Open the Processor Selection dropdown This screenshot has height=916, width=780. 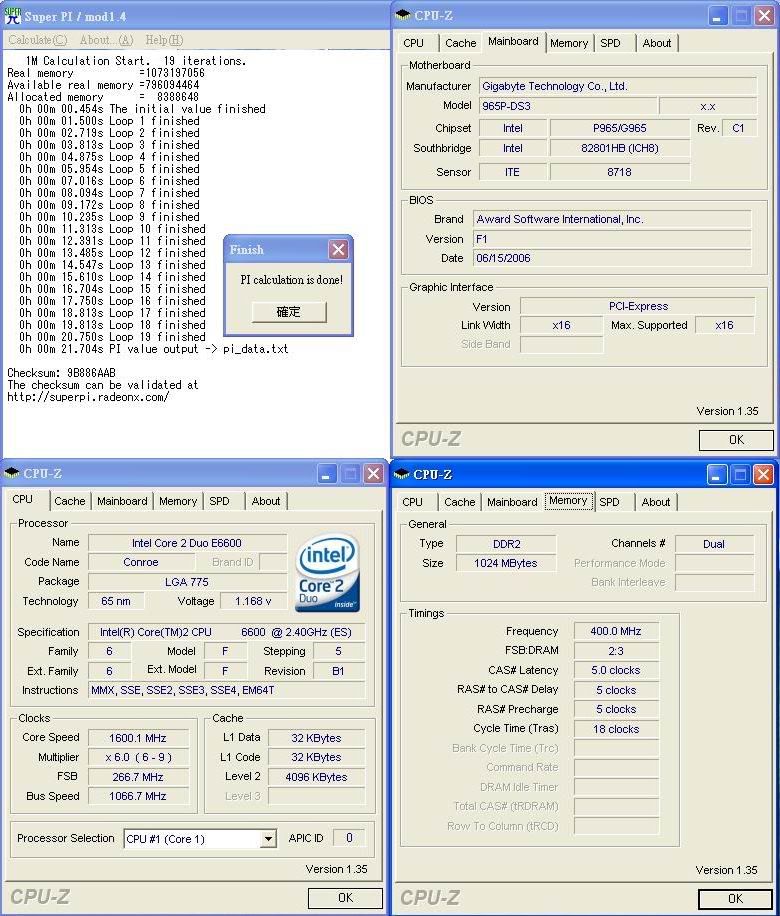coord(268,839)
